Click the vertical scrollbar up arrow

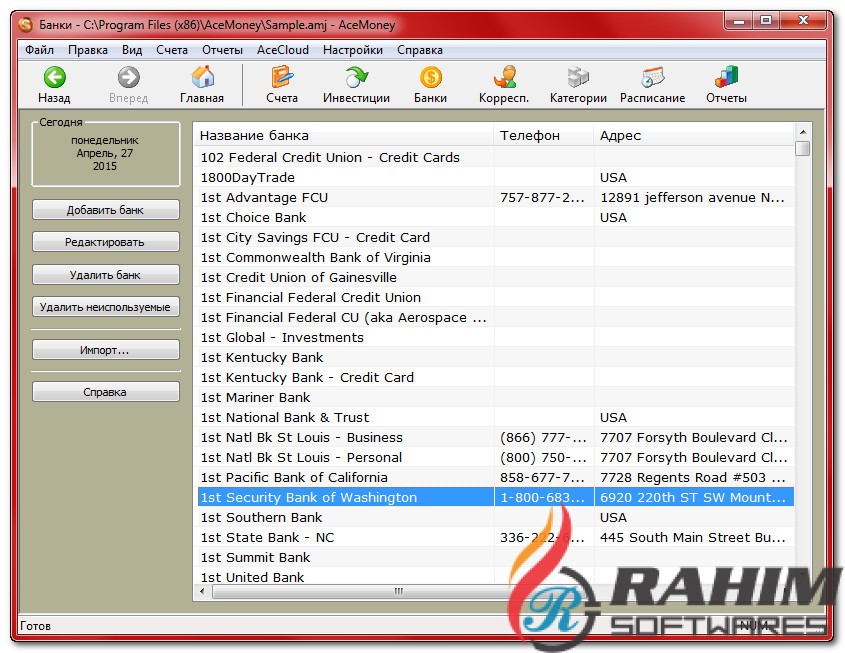coord(802,131)
